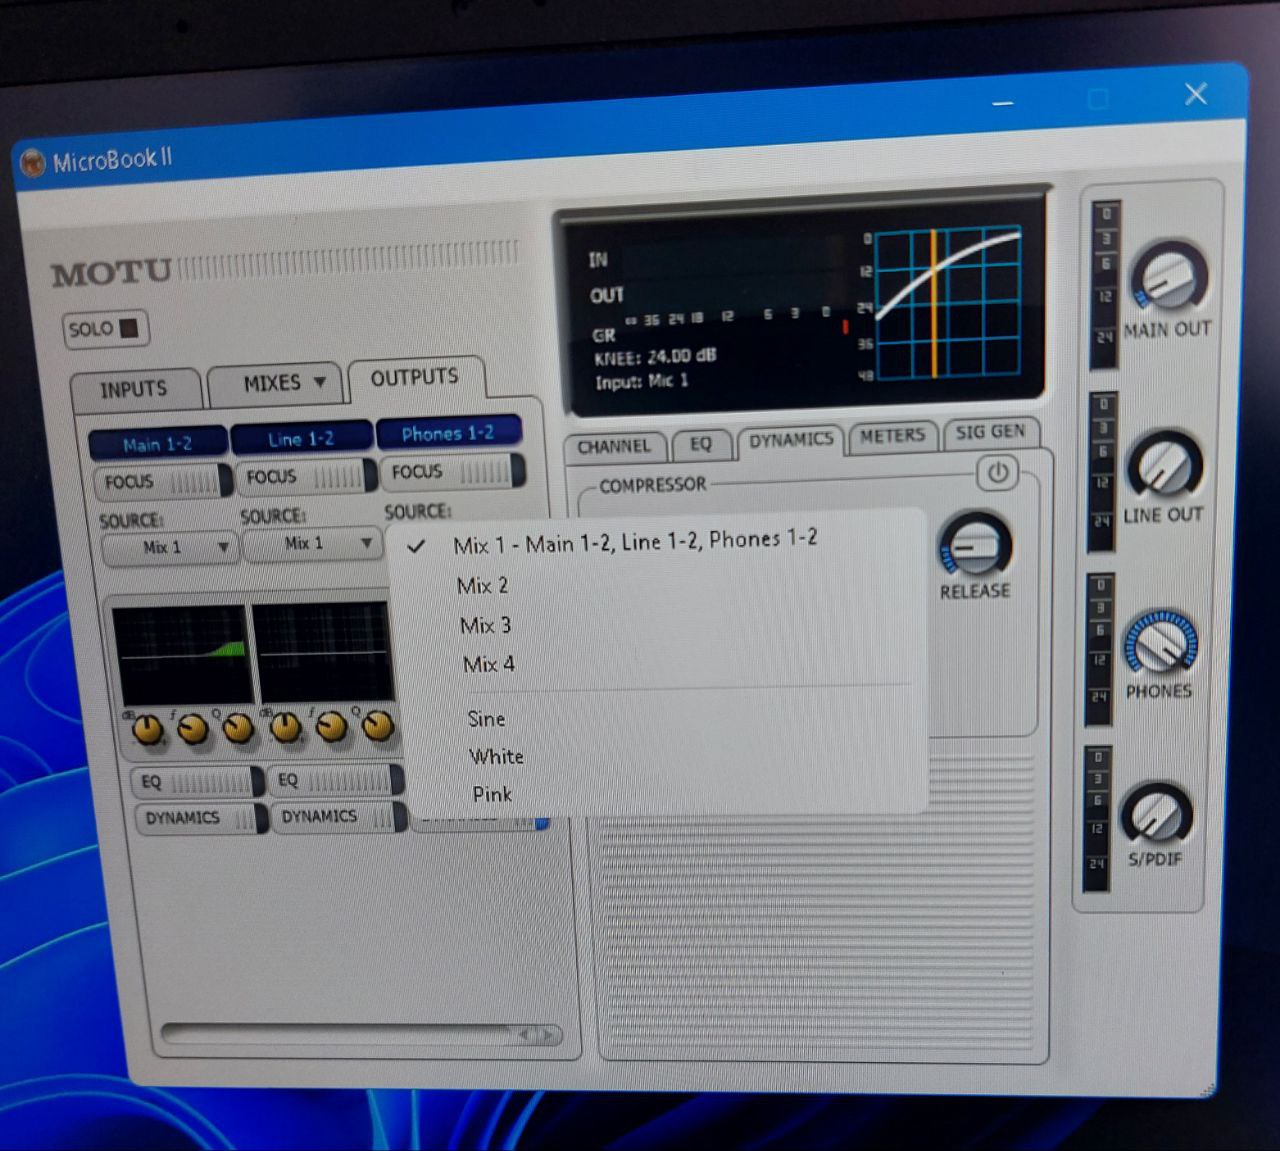Select the Main 1-2 output header
The height and width of the screenshot is (1151, 1280).
click(x=158, y=444)
